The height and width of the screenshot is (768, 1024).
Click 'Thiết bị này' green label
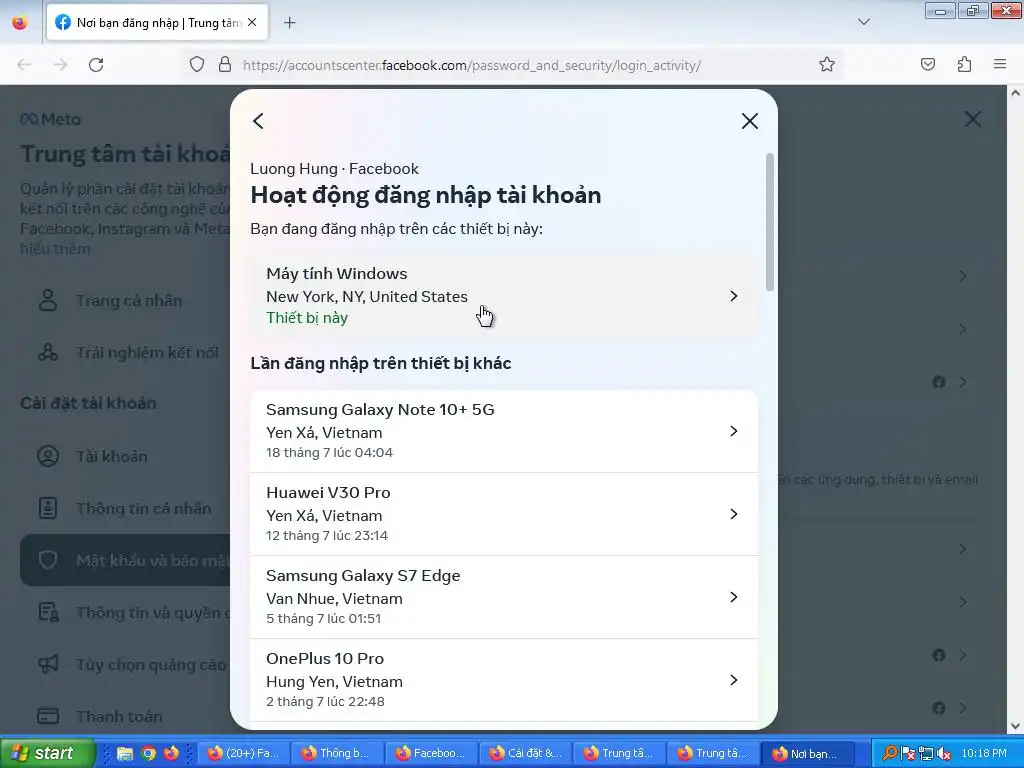tap(307, 318)
